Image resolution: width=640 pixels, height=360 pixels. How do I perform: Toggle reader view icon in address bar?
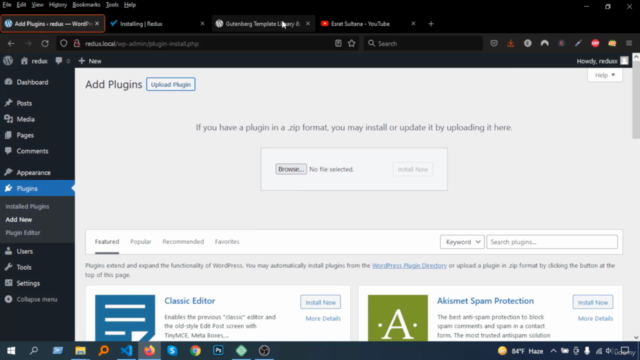click(x=338, y=43)
